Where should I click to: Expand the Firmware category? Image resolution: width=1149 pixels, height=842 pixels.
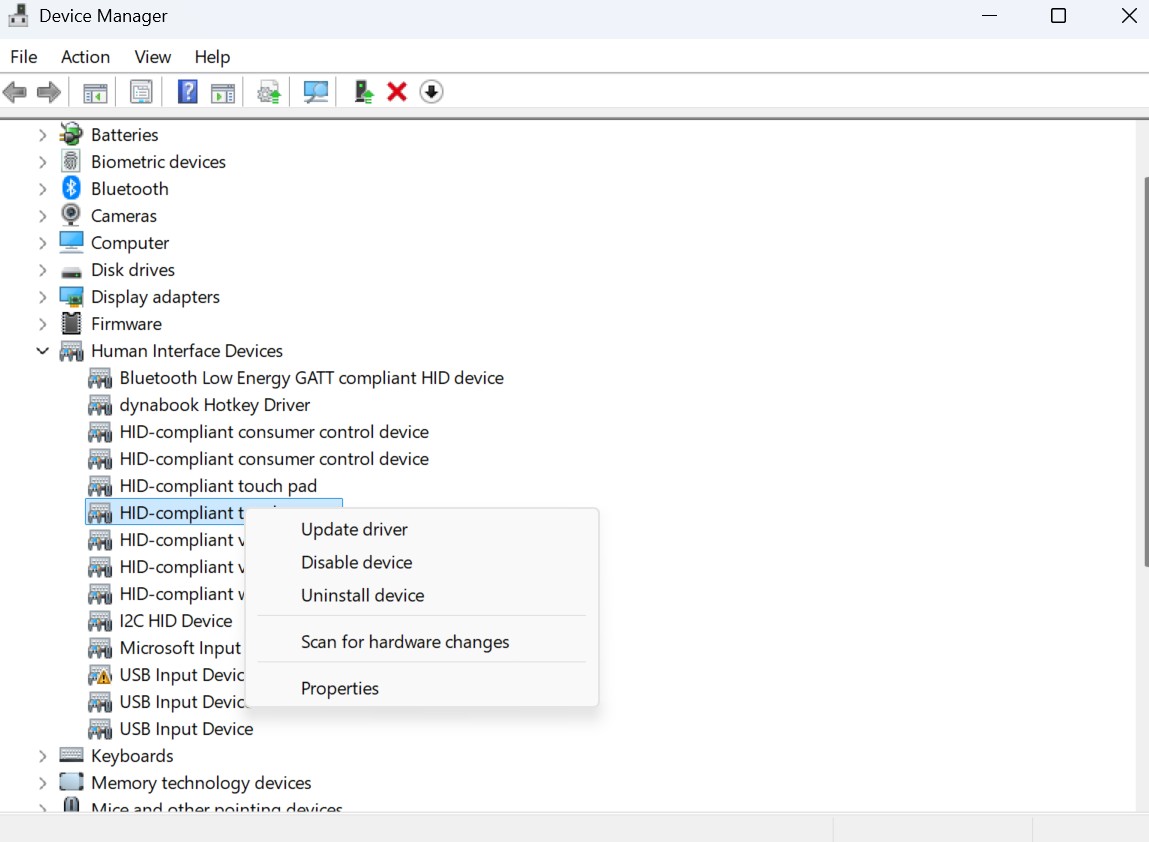[x=43, y=324]
